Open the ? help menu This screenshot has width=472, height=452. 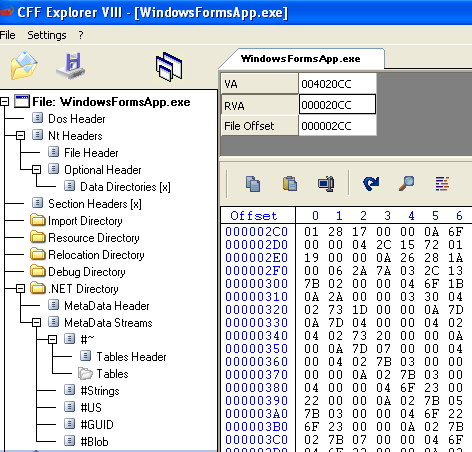(81, 35)
